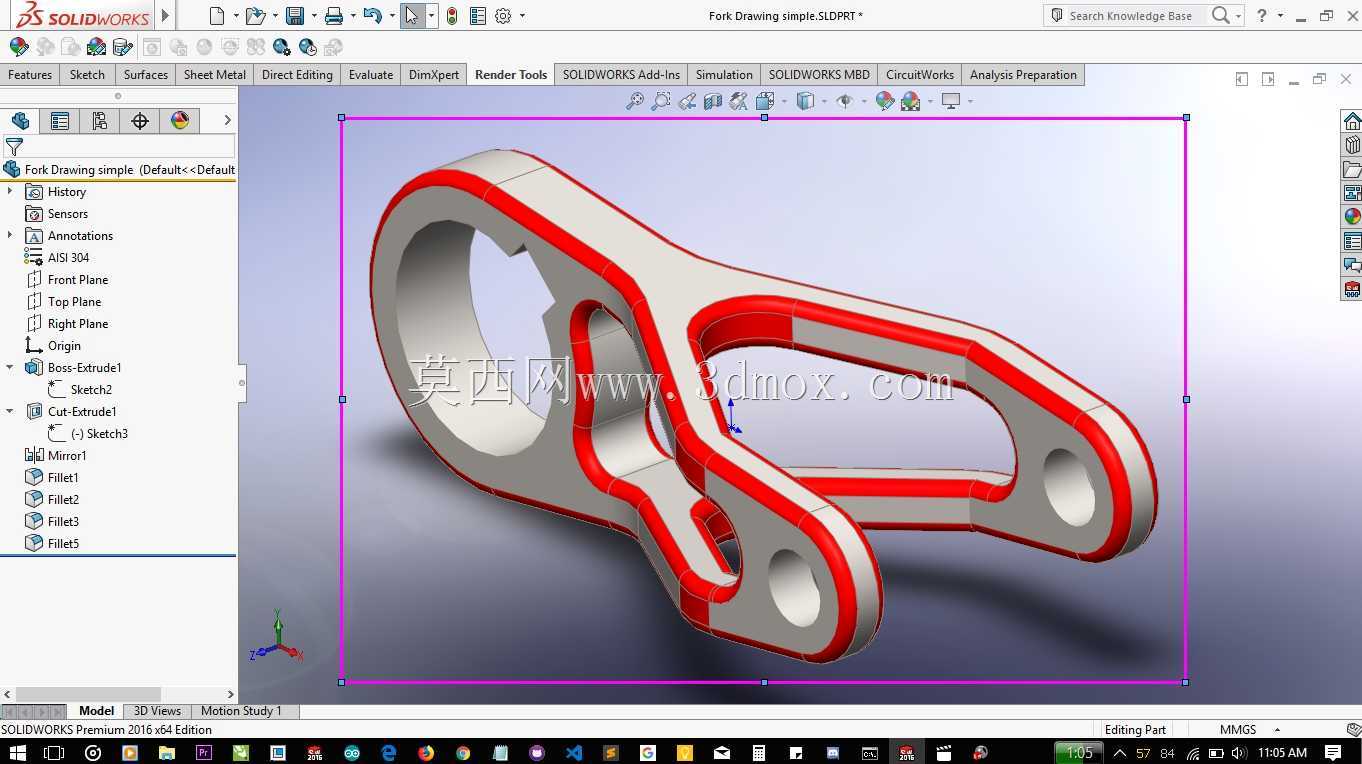Click the Print icon
Screen dimensions: 1362x764
click(334, 15)
